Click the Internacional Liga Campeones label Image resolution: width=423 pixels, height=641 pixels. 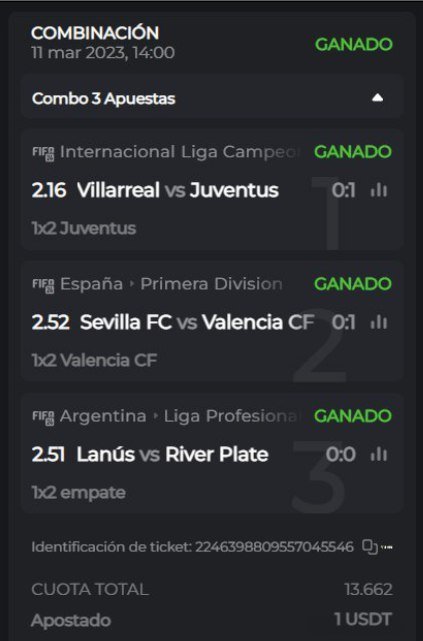coord(180,152)
